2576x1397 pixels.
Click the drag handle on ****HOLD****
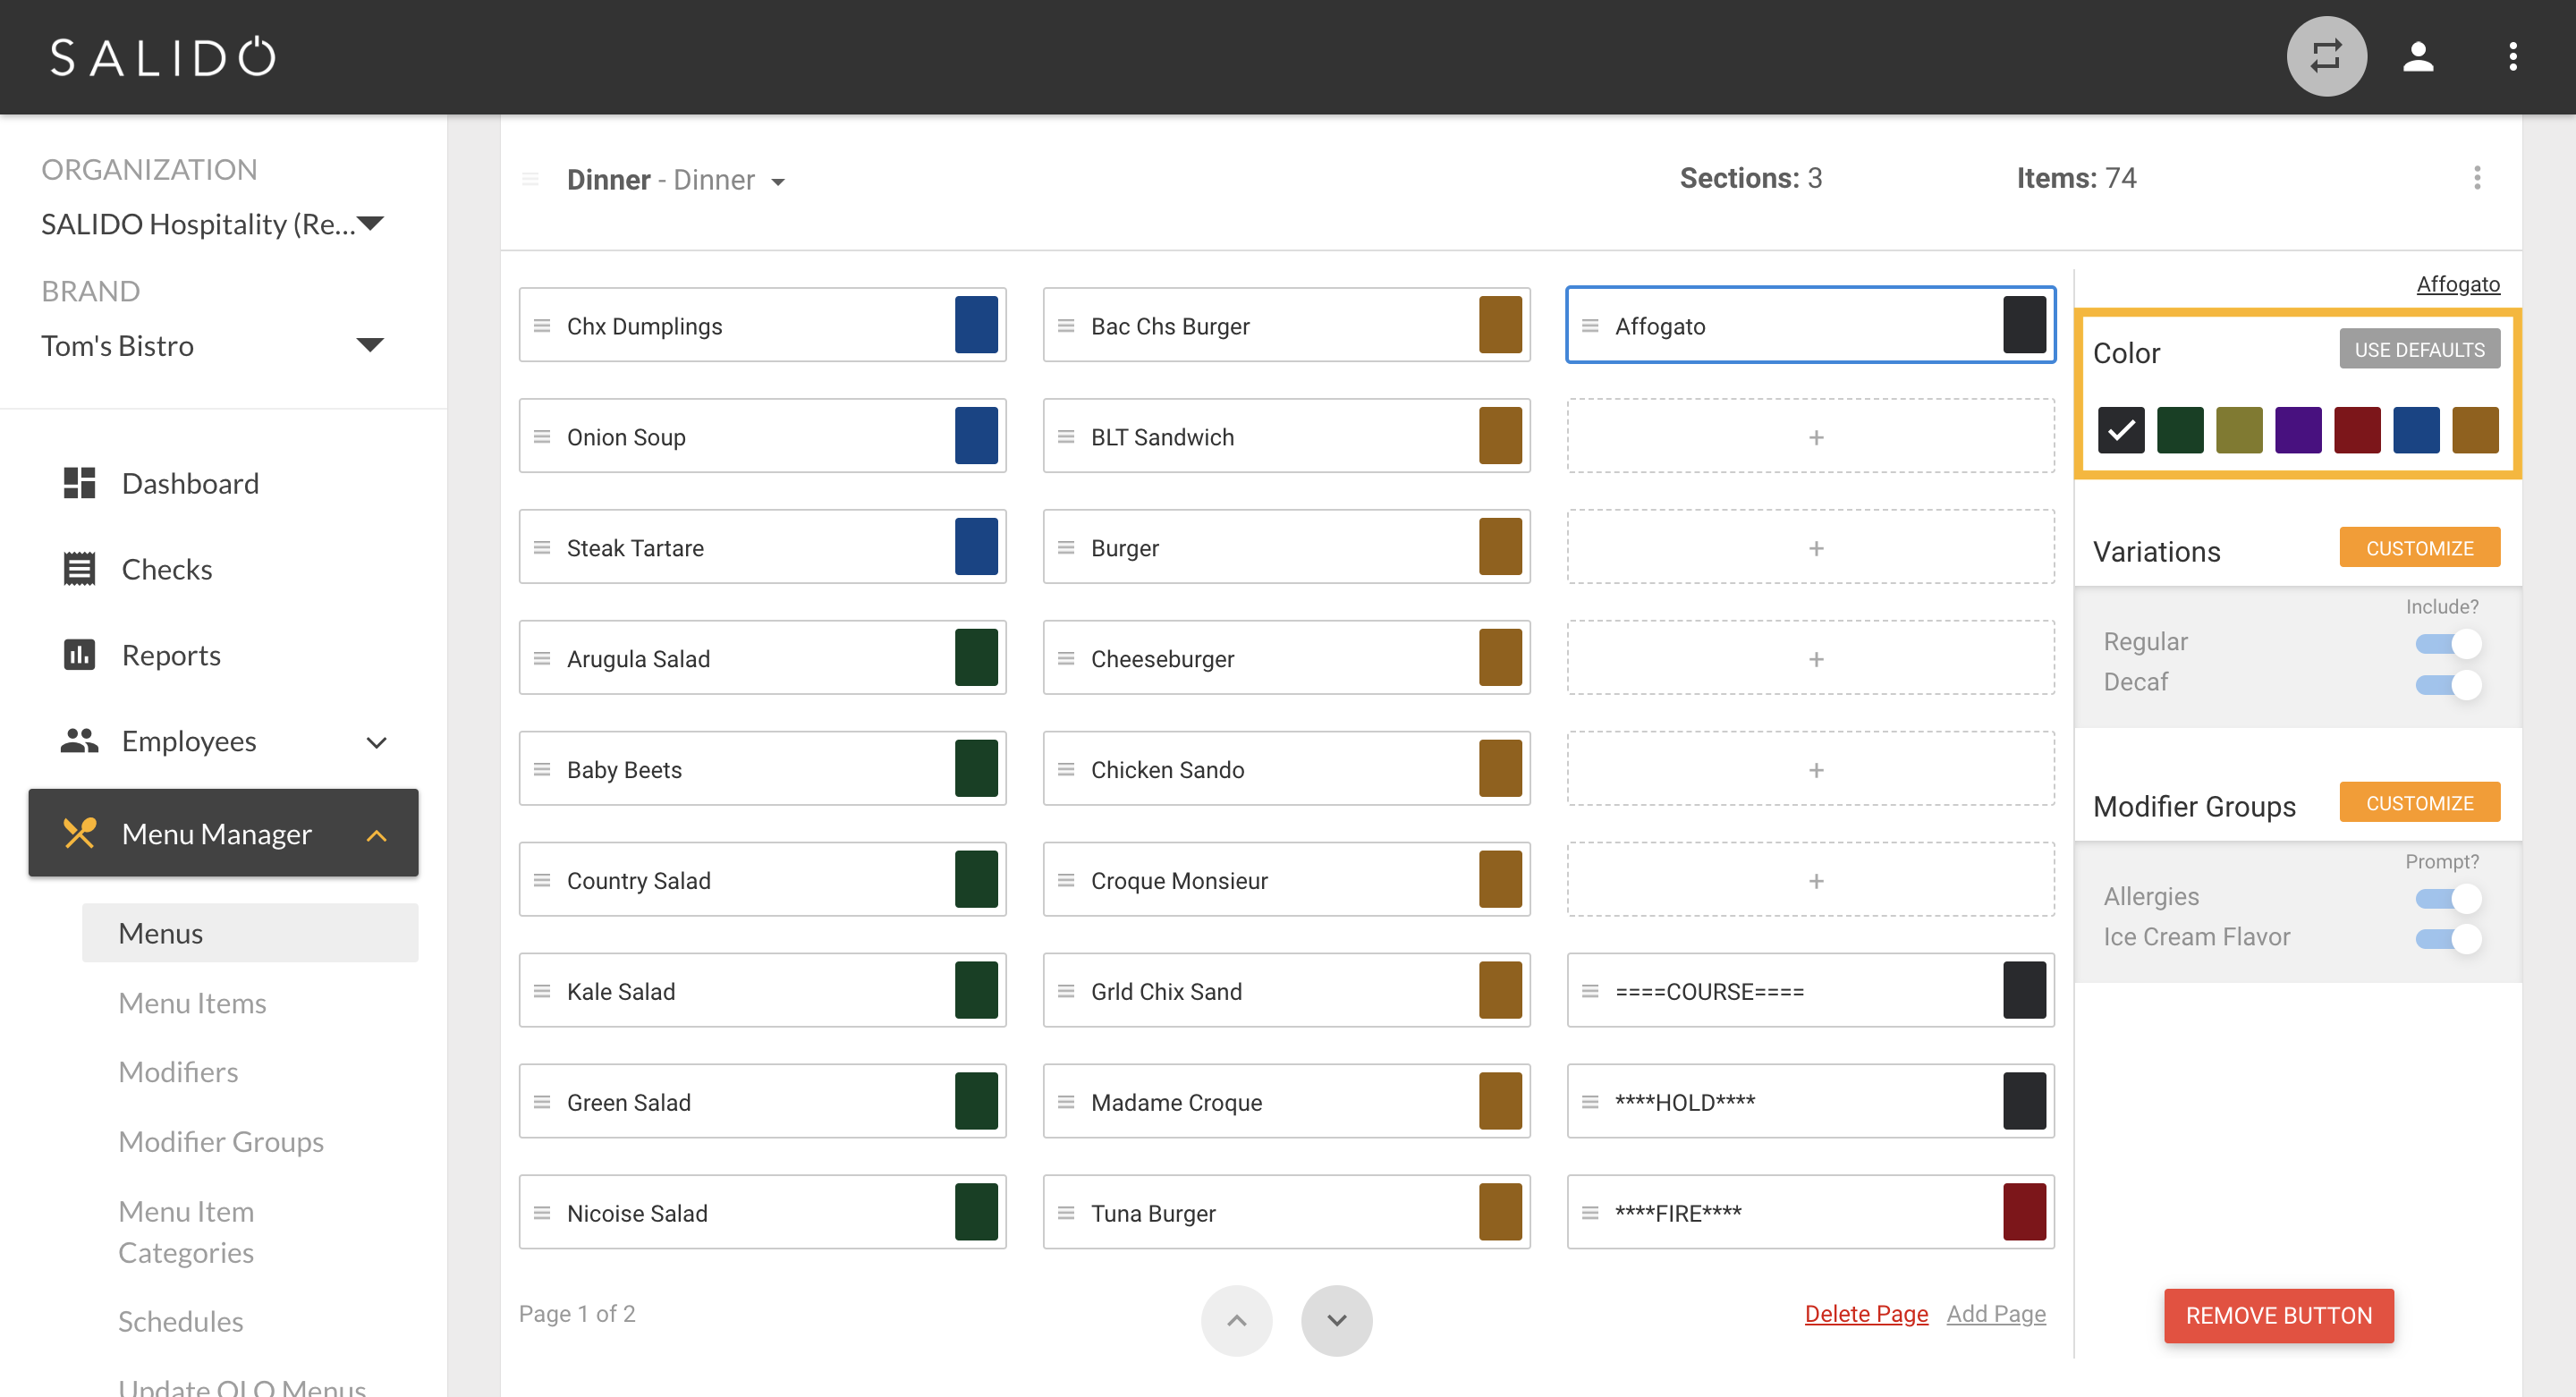click(x=1590, y=1102)
